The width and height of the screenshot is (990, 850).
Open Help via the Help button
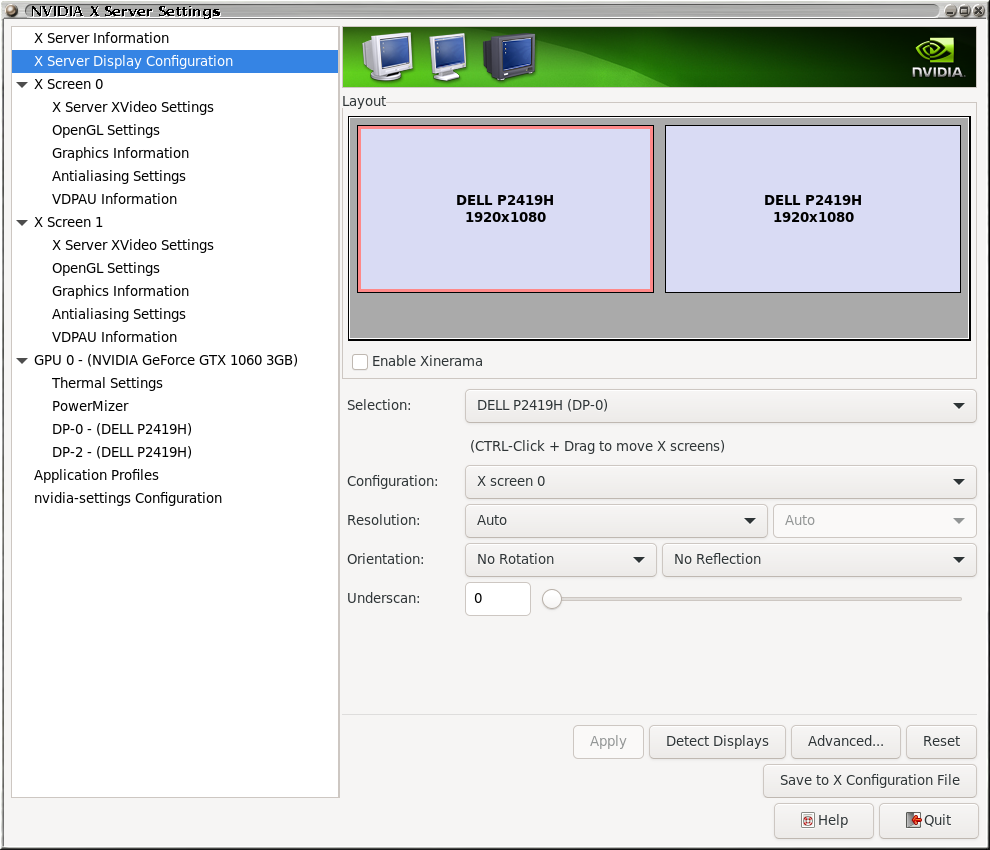click(824, 820)
